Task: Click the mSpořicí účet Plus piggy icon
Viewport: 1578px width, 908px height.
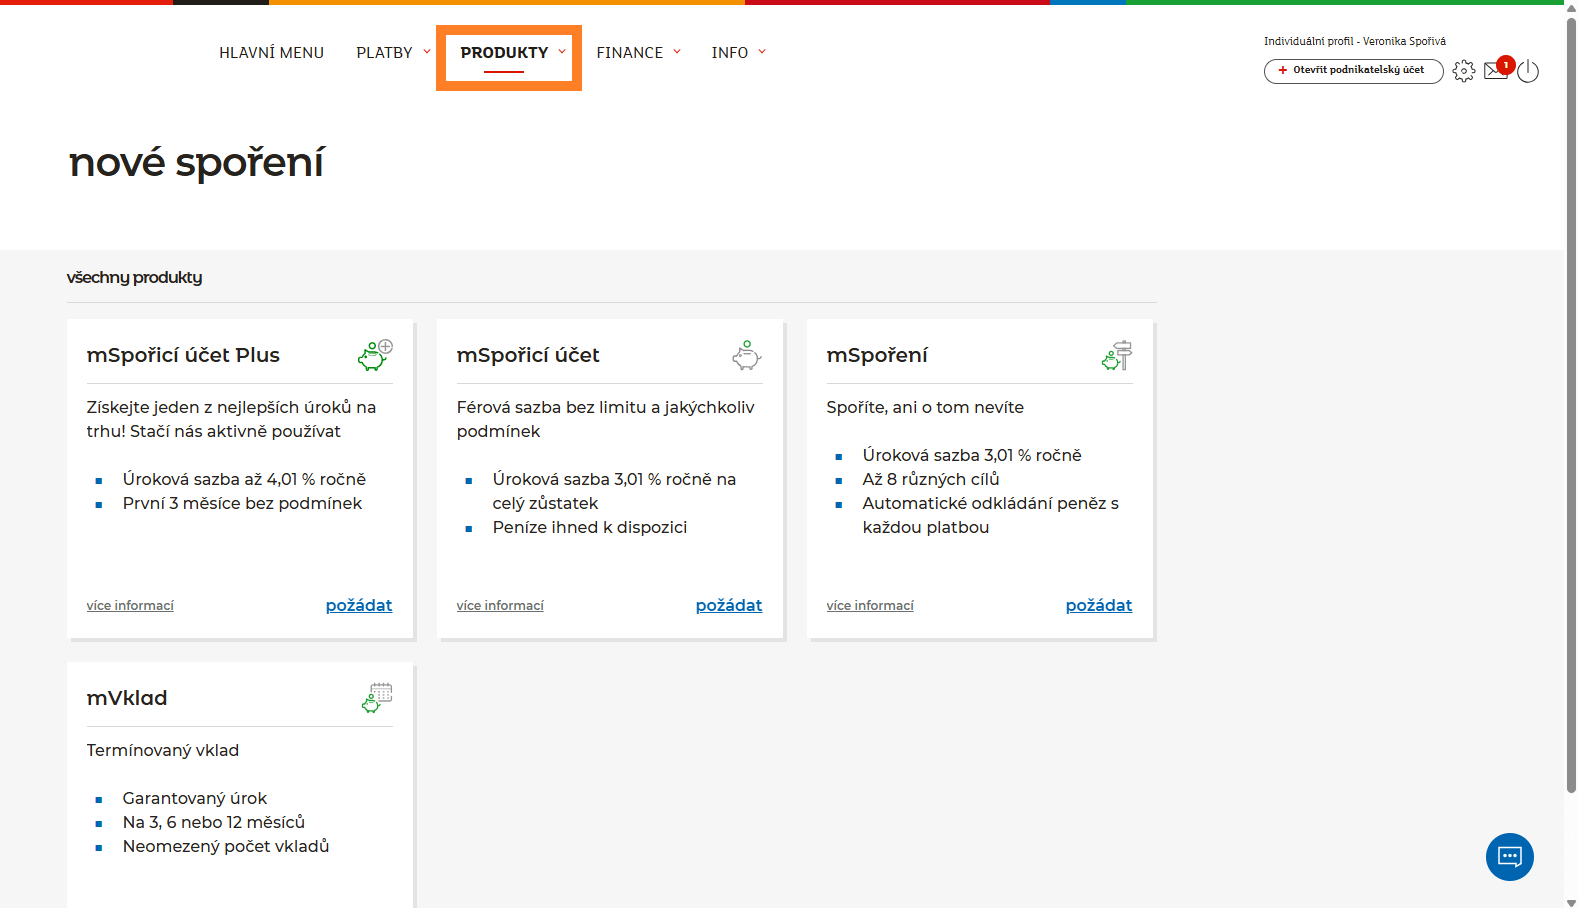Action: pyautogui.click(x=375, y=355)
